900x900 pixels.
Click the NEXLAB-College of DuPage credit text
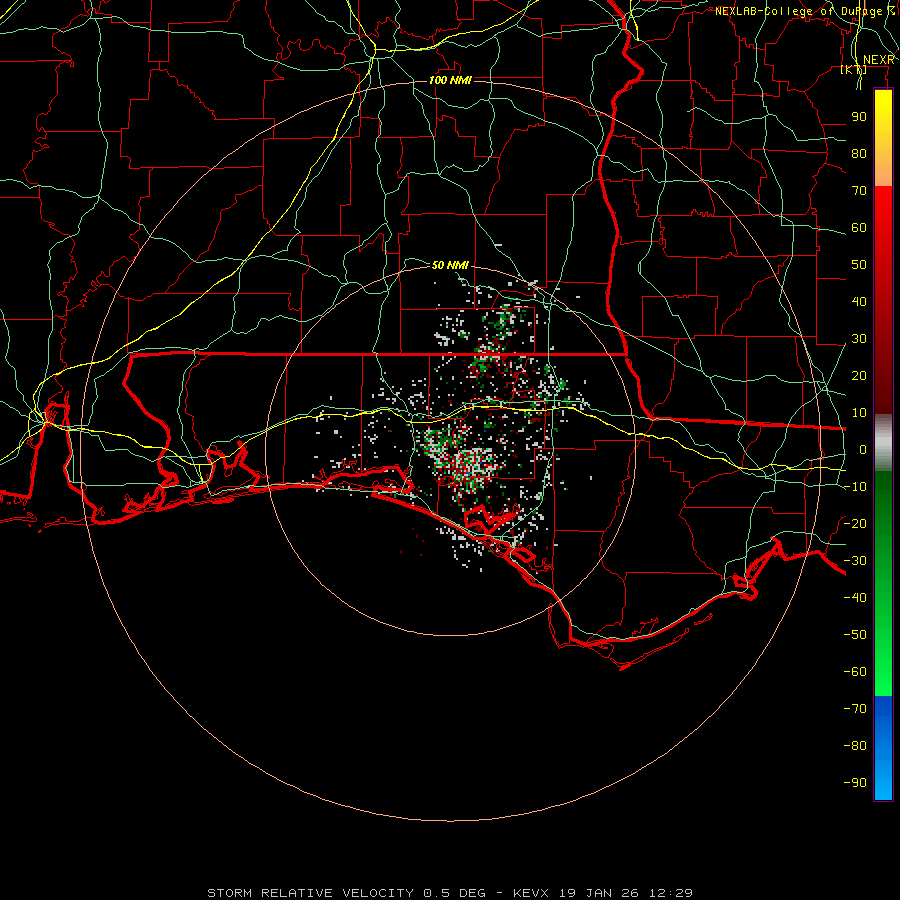tap(804, 11)
